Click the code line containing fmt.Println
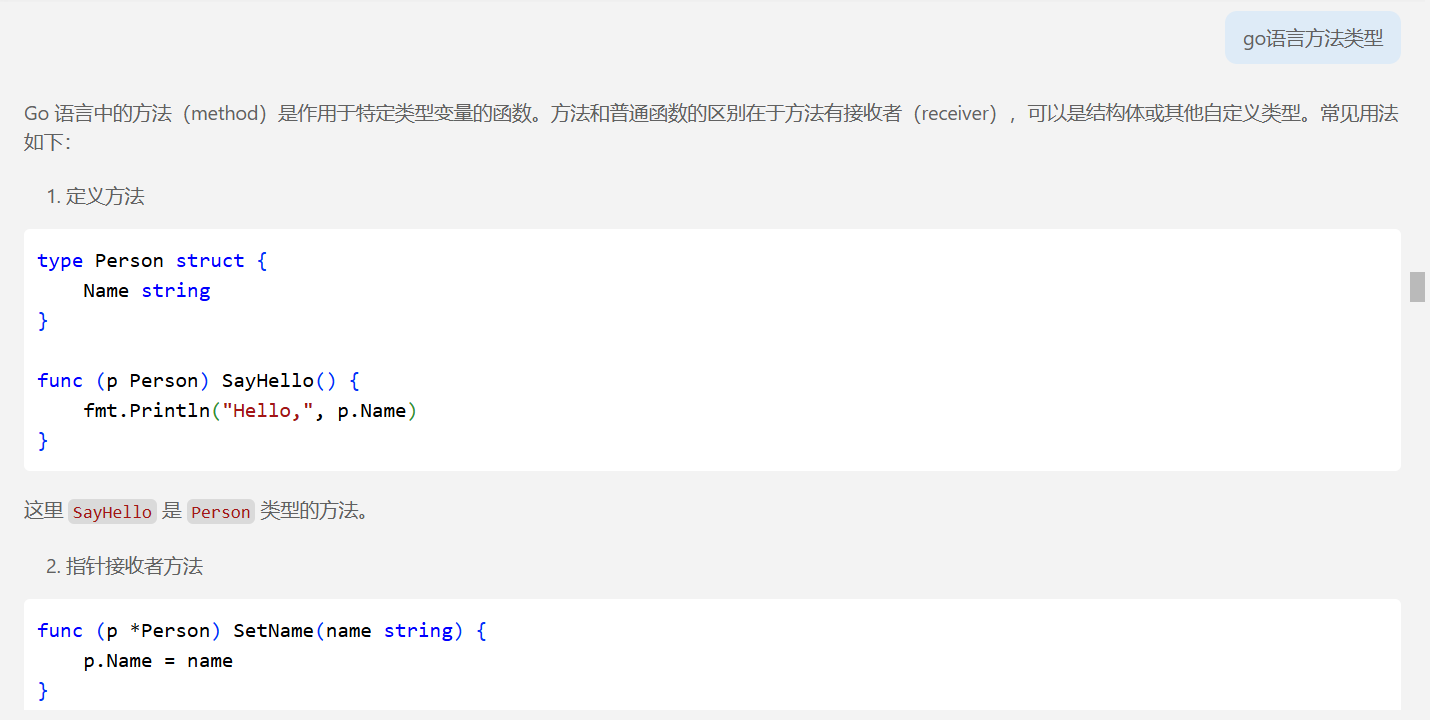The image size is (1430, 720). [x=250, y=411]
